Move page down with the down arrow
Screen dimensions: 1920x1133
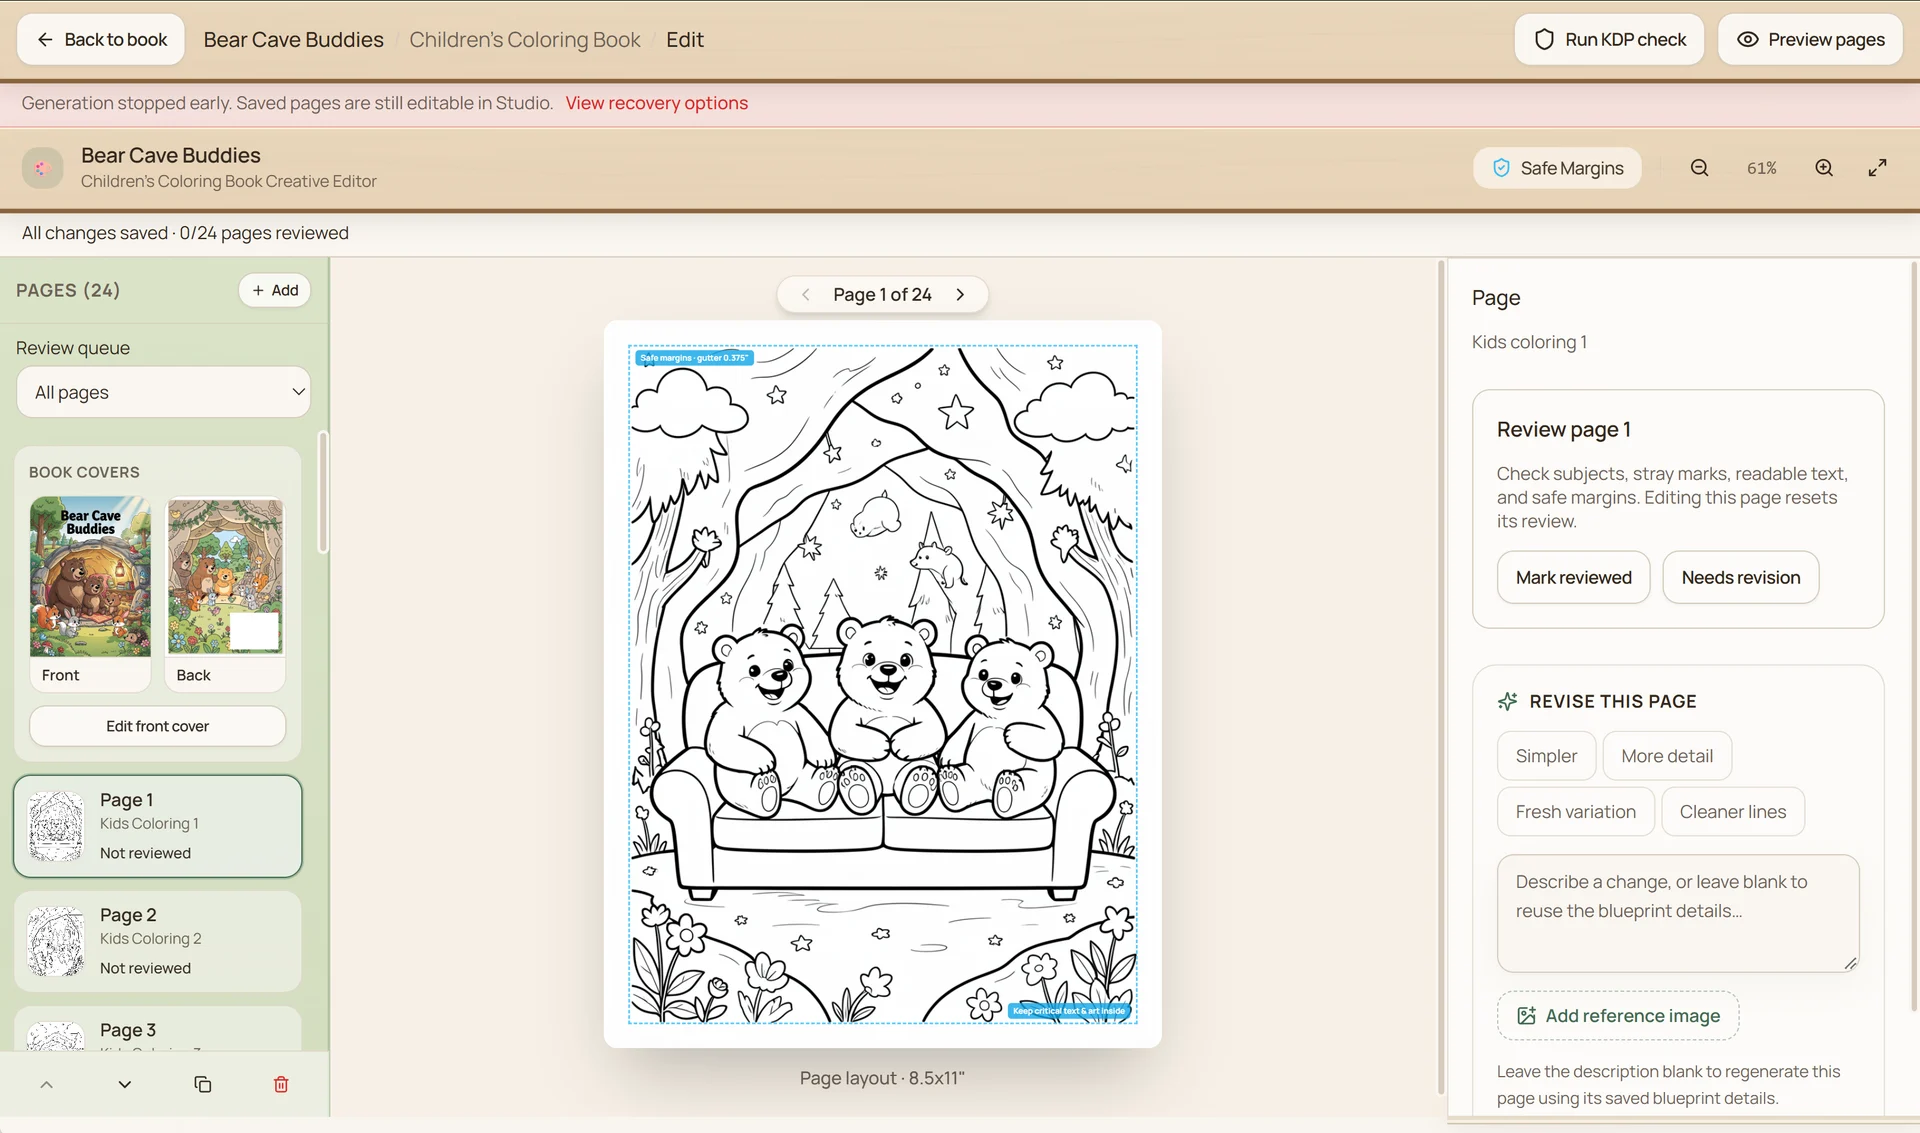[x=124, y=1084]
